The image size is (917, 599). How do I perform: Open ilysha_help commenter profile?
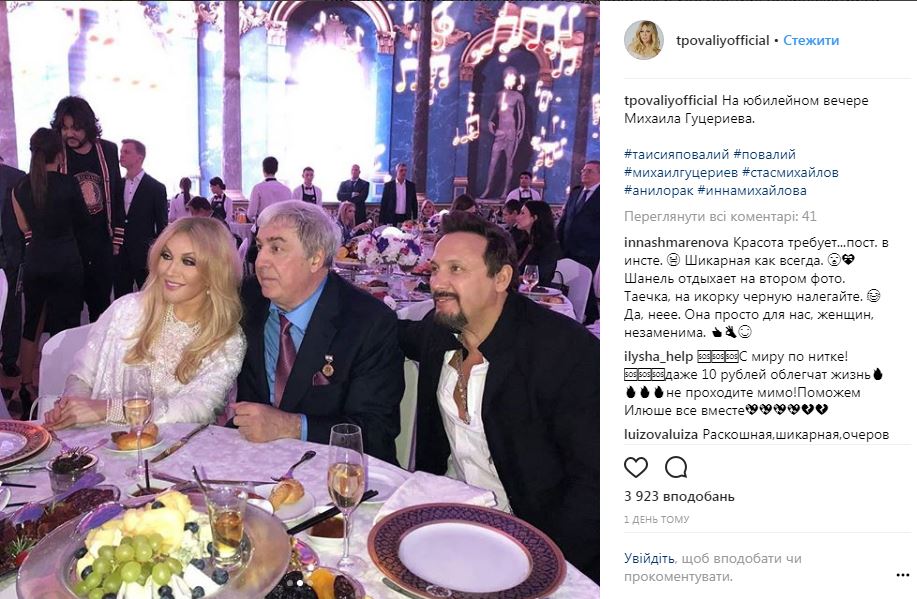click(x=659, y=356)
